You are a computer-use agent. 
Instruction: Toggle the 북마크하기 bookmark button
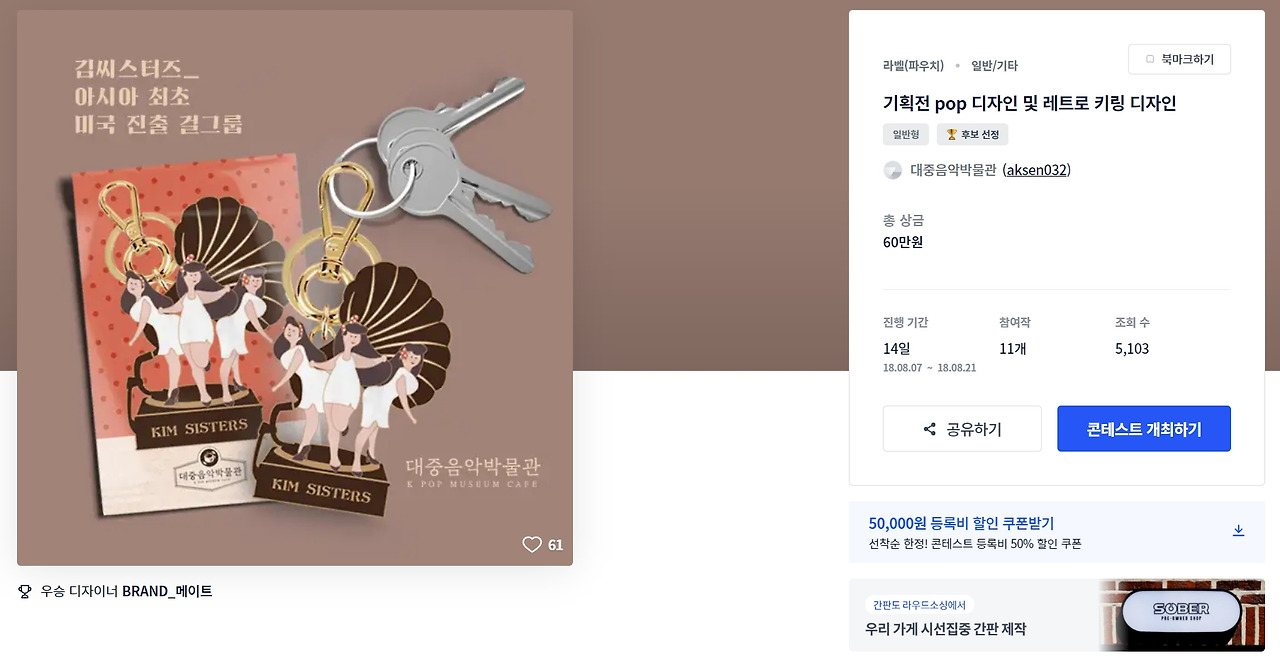tap(1179, 60)
